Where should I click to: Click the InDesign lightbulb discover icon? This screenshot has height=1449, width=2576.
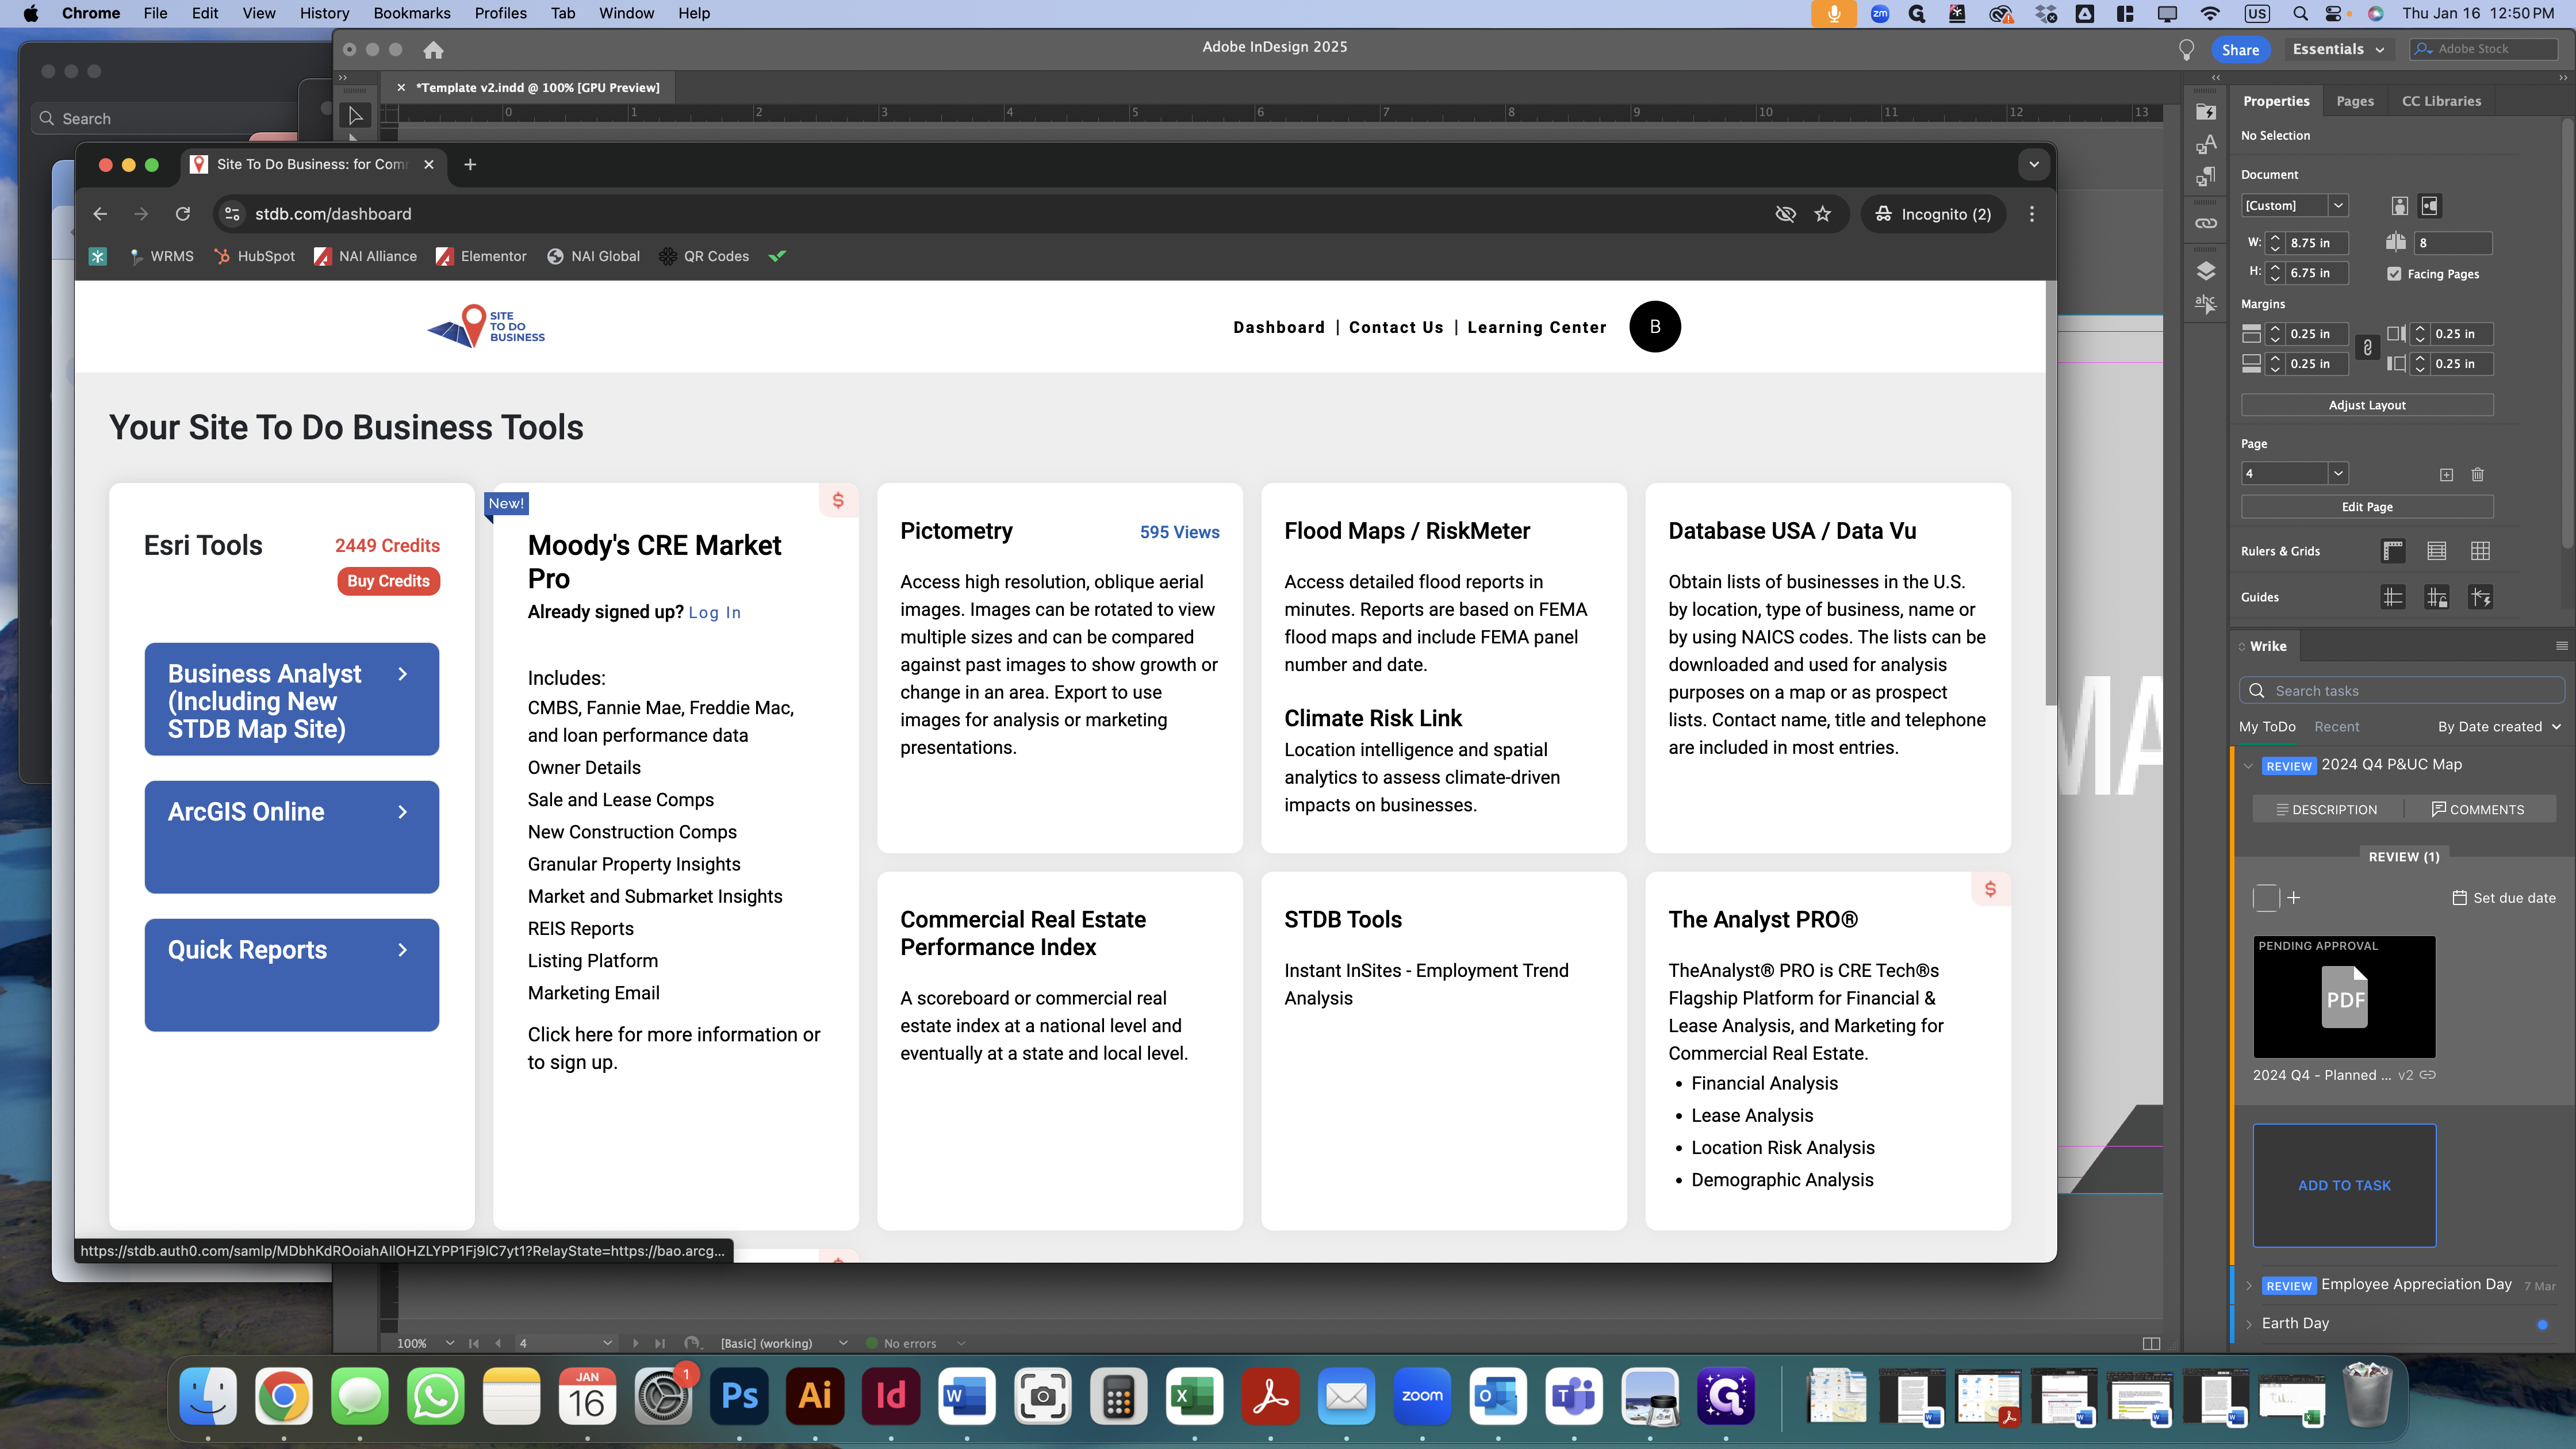2186,50
